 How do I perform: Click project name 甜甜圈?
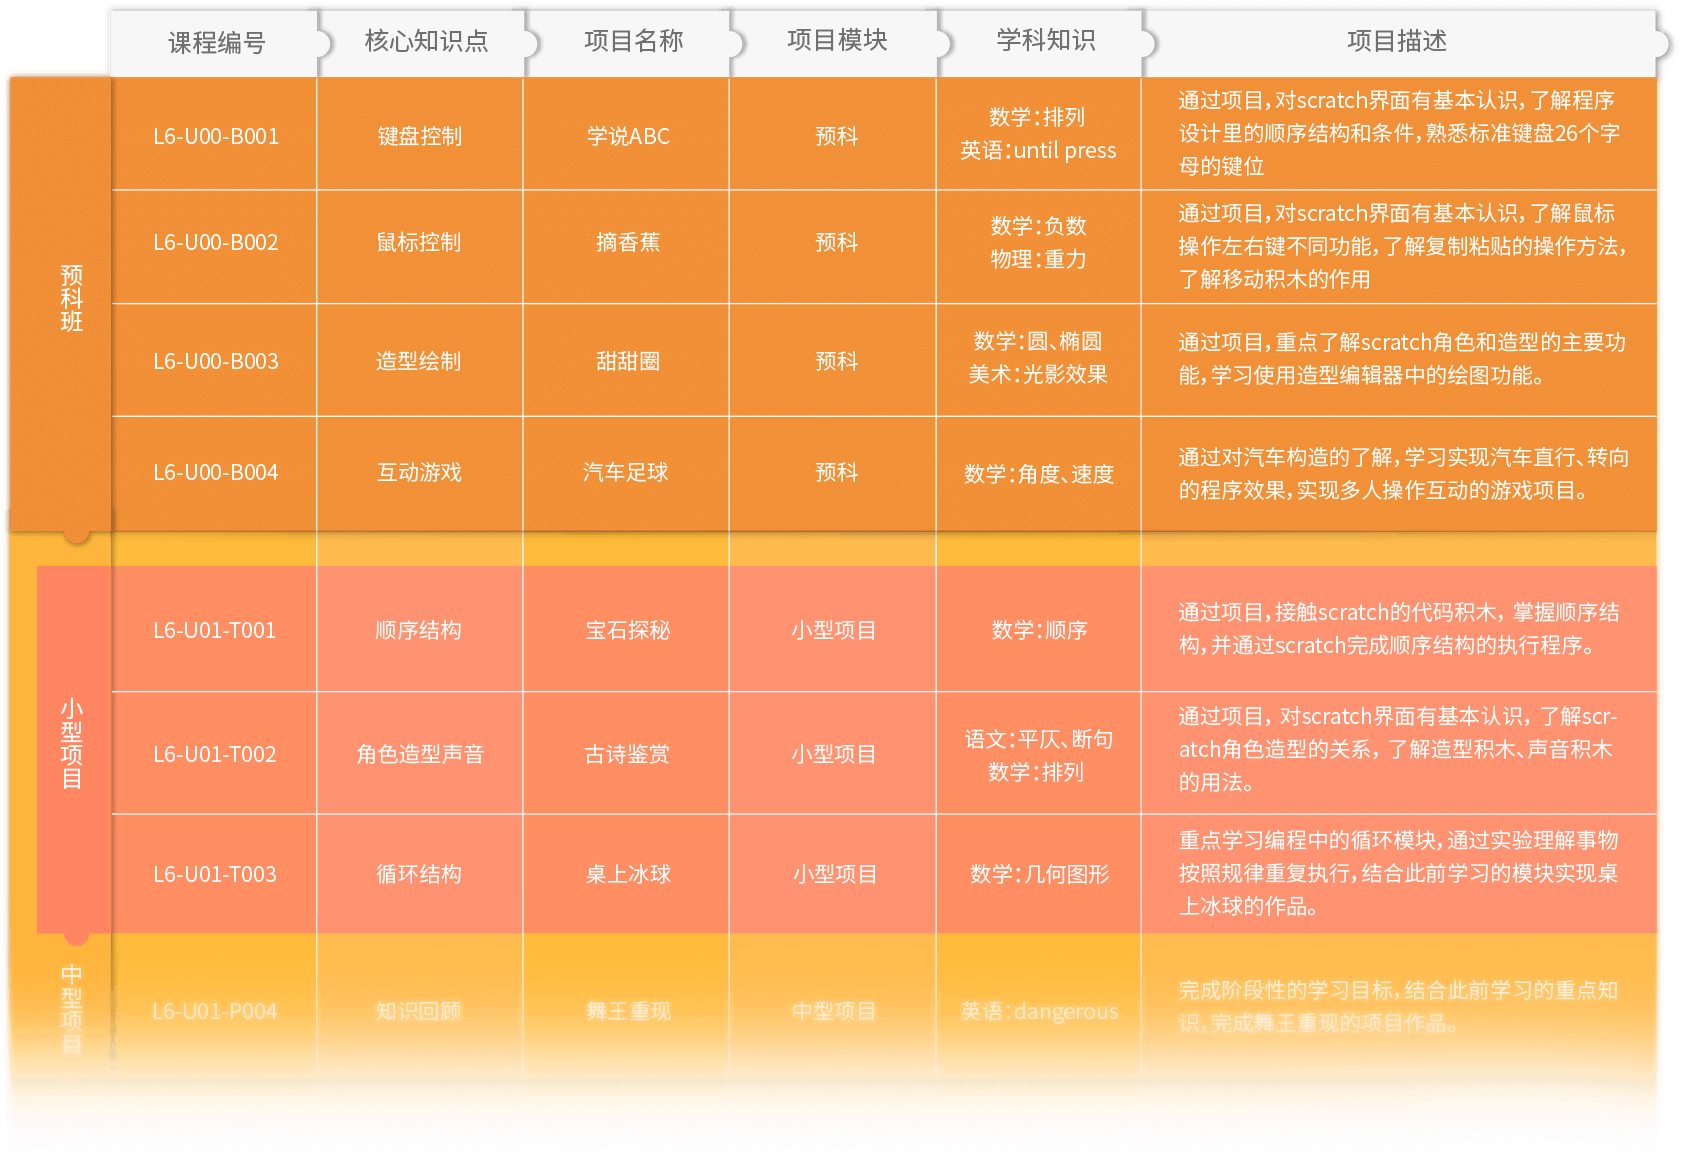628,361
